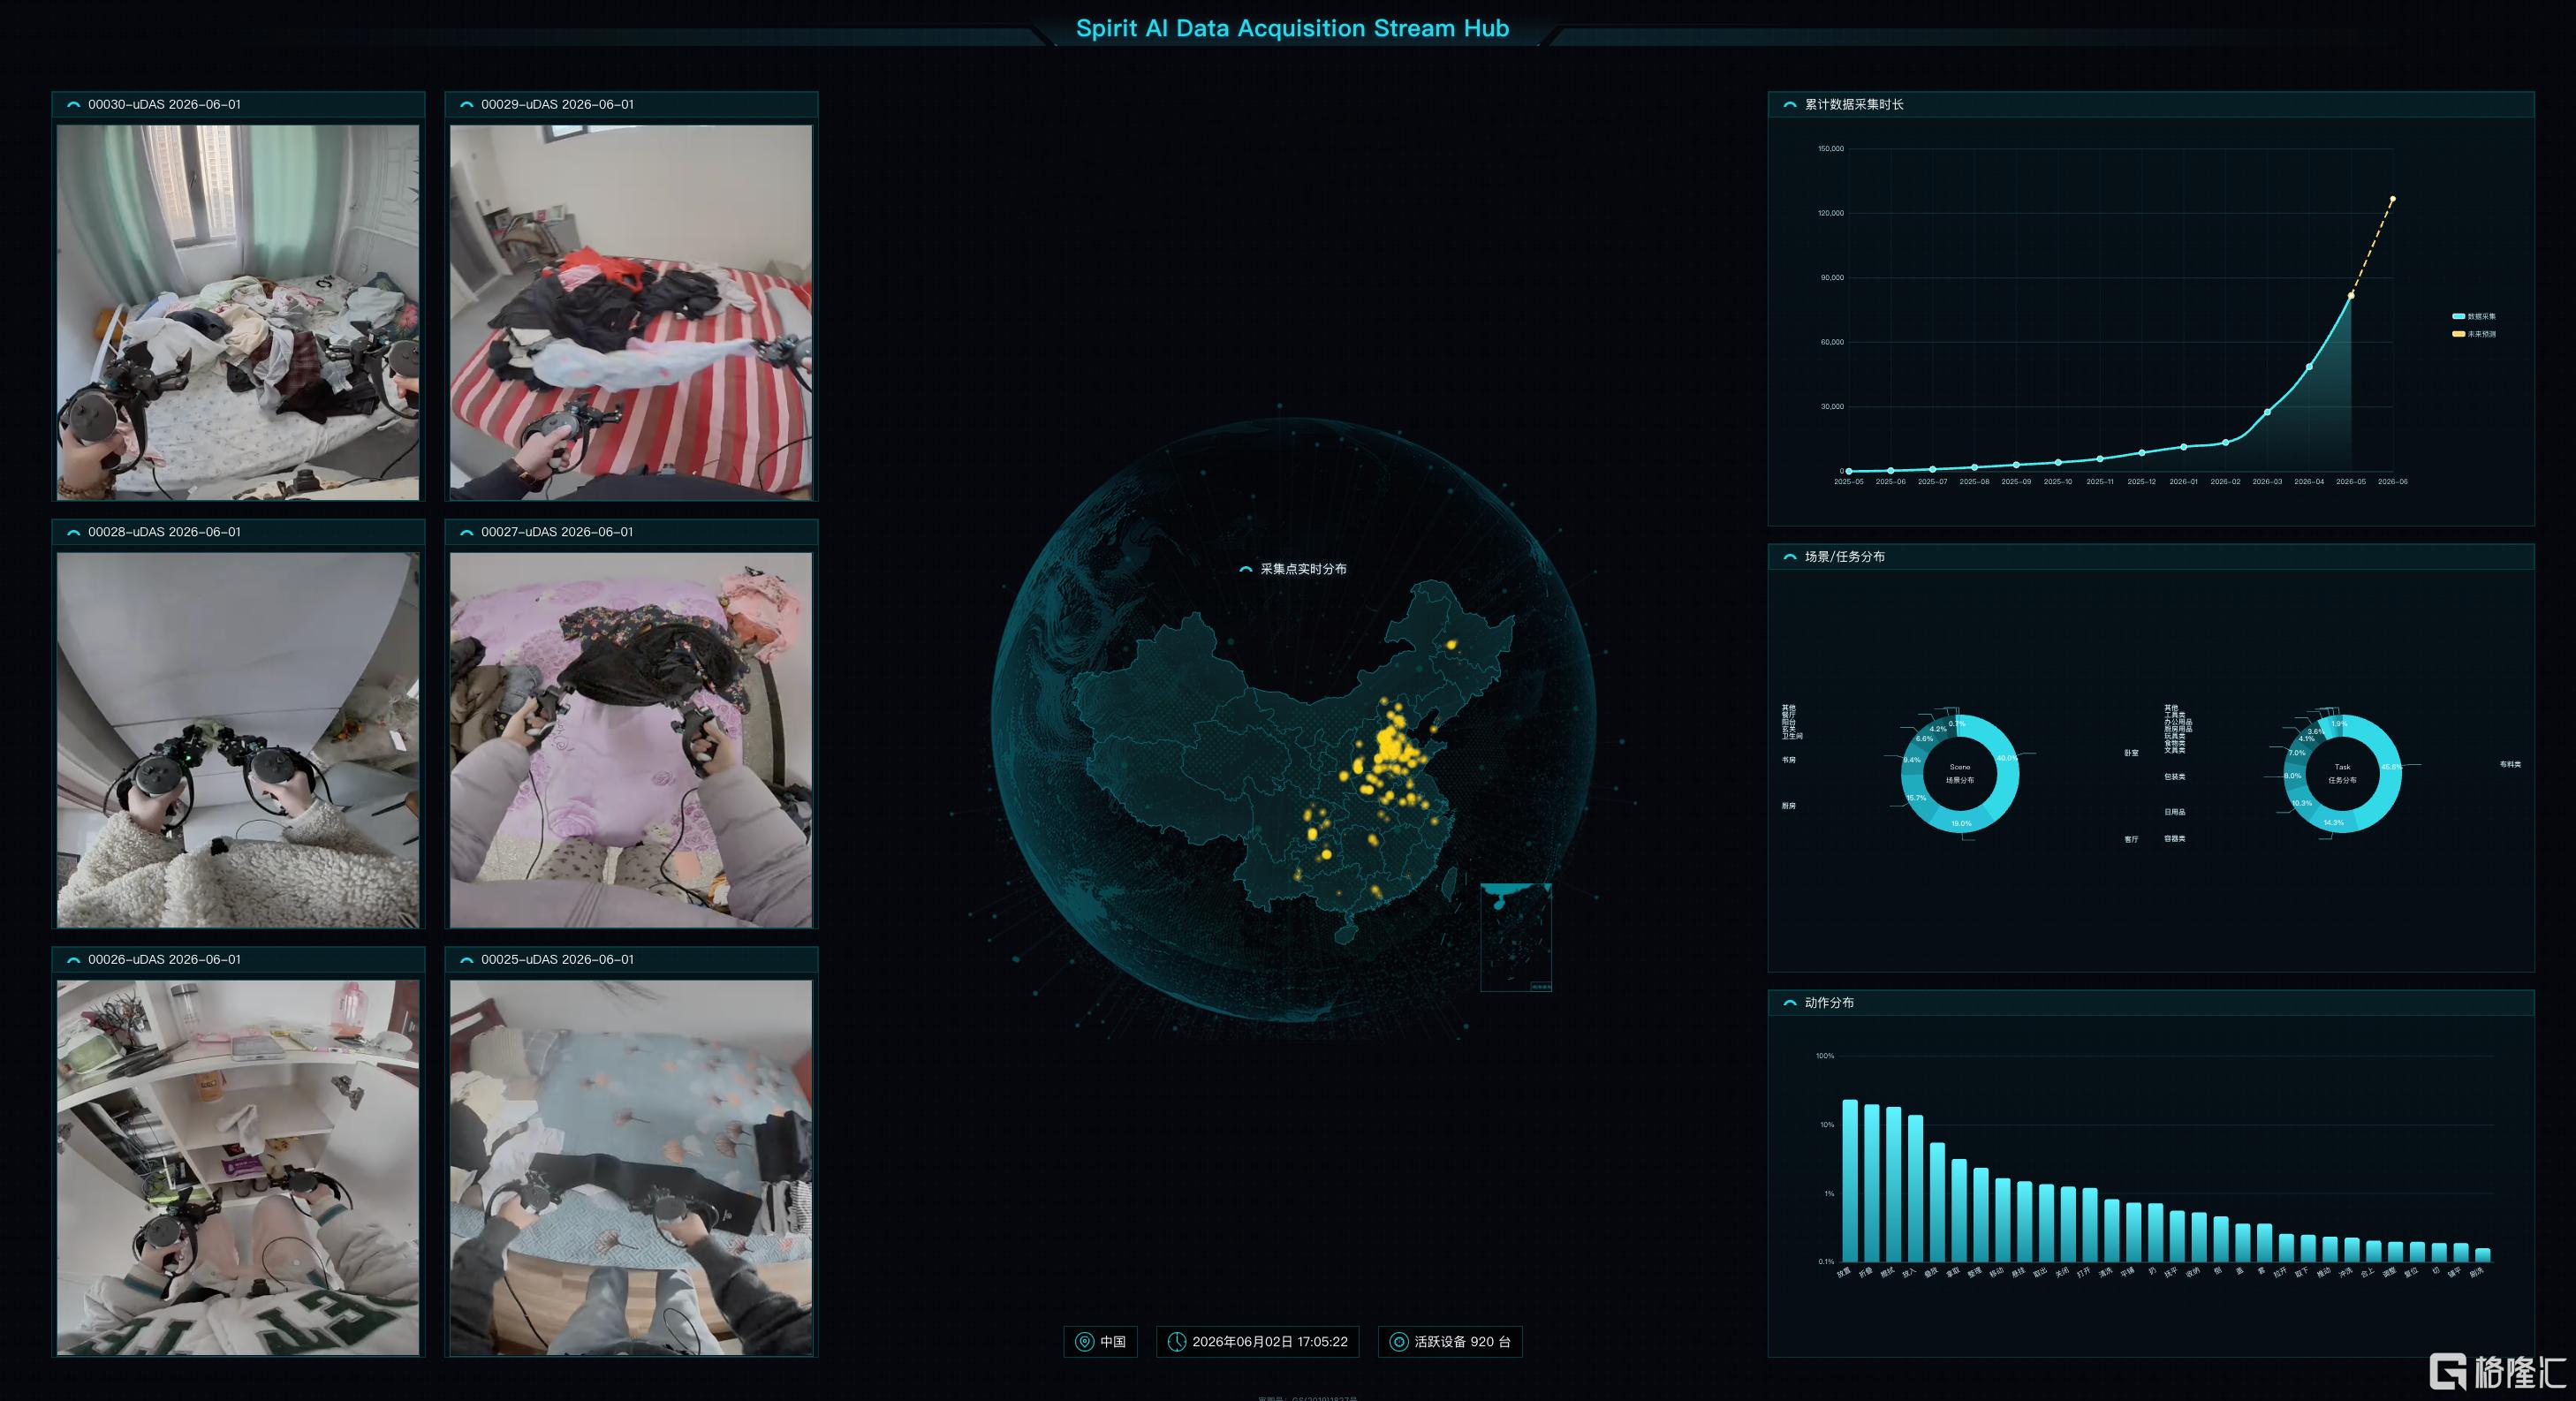Click the 厨房 label of the Scene chart

[x=1789, y=806]
